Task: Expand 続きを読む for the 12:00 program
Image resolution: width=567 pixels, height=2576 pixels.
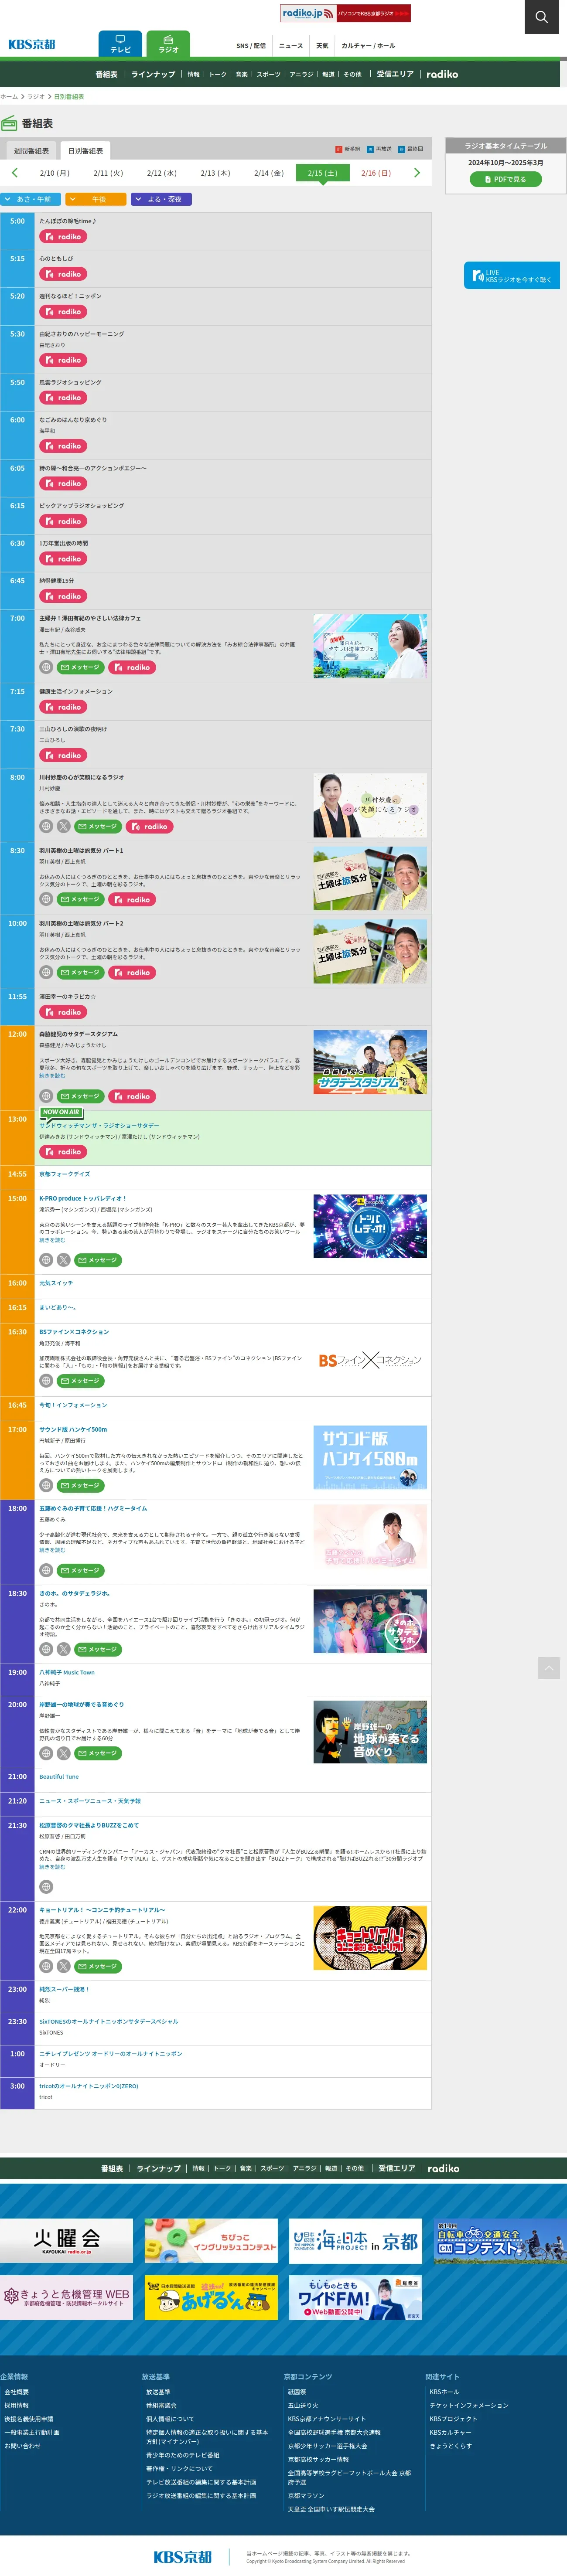Action: coord(52,1076)
